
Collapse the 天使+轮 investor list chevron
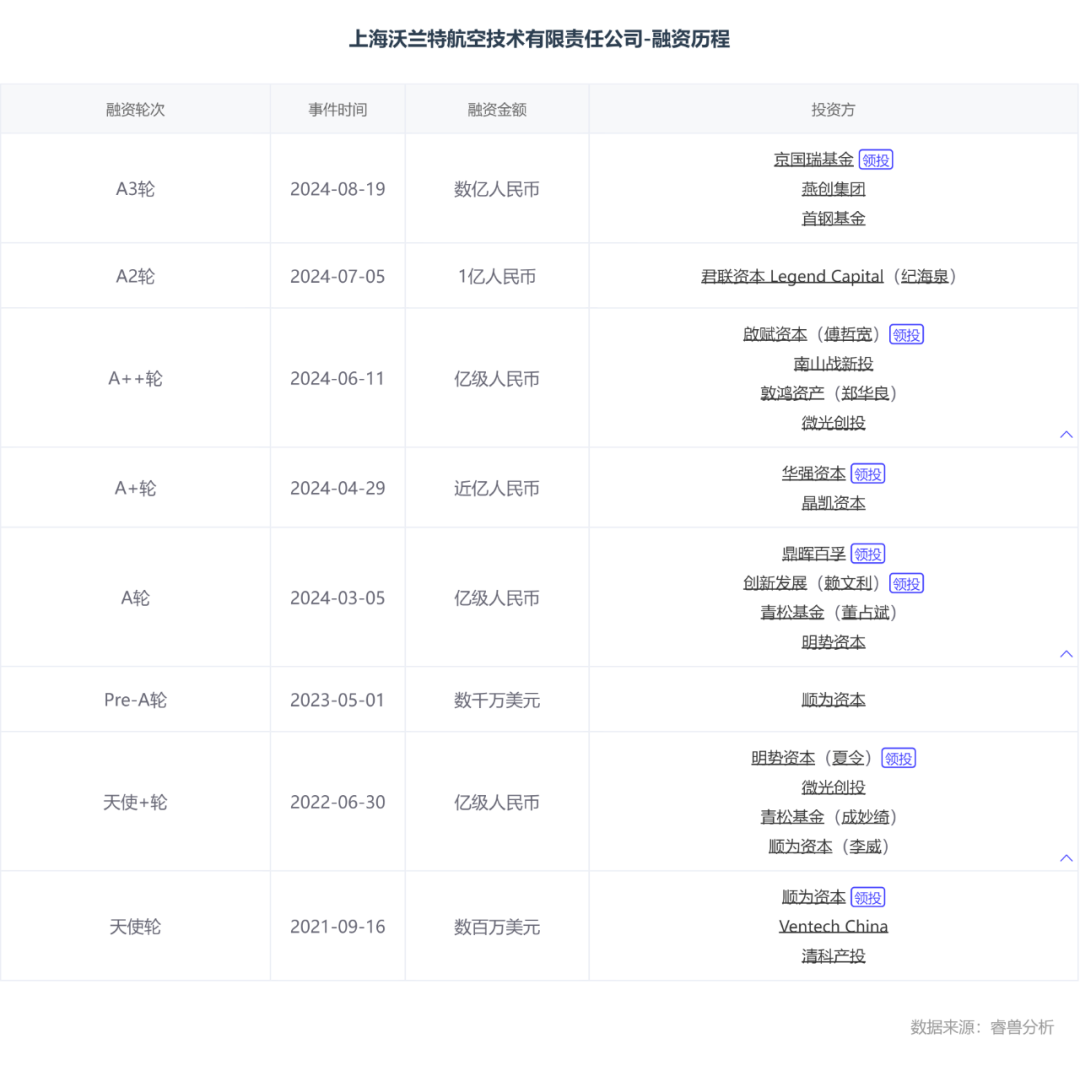click(x=1066, y=858)
